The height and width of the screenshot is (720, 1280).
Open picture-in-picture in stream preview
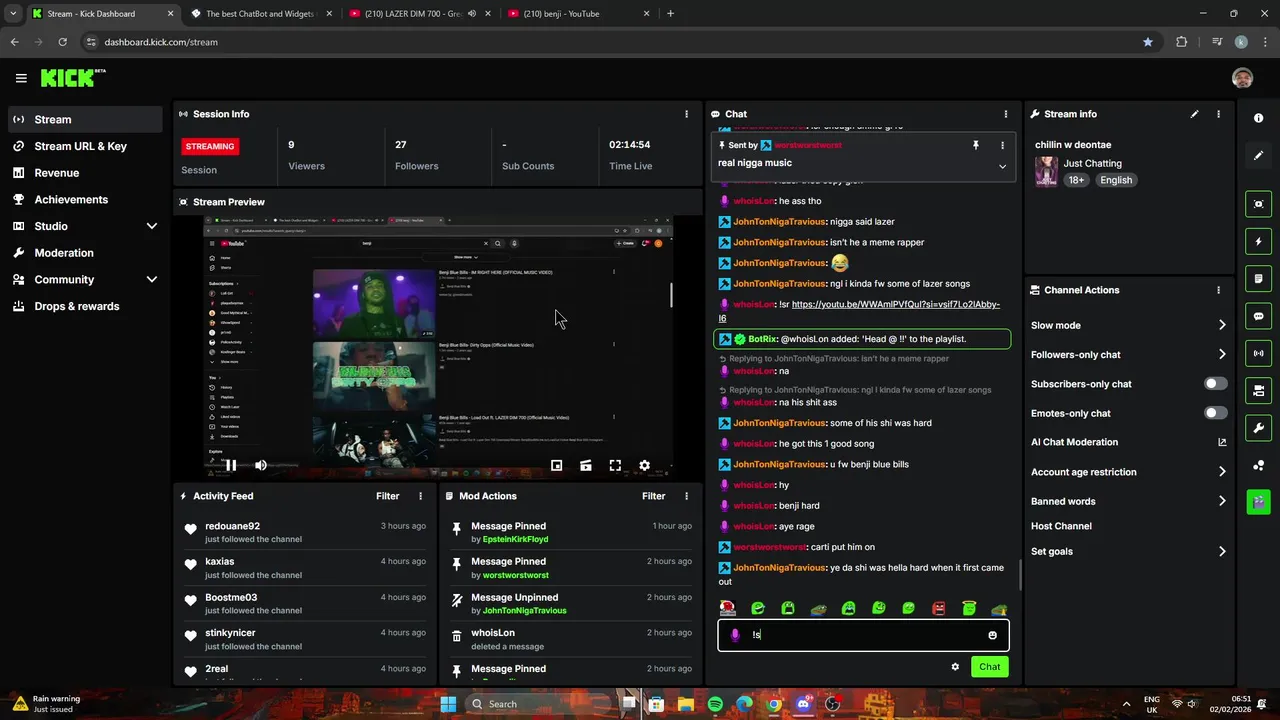coord(557,465)
